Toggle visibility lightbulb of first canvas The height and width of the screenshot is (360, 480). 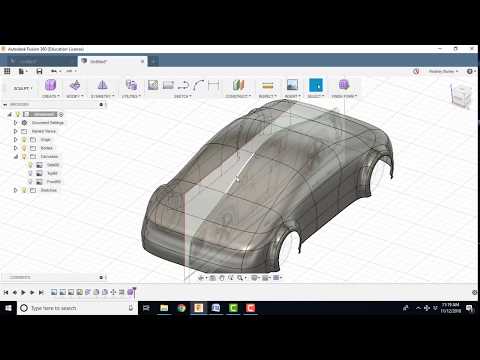(x=30, y=165)
